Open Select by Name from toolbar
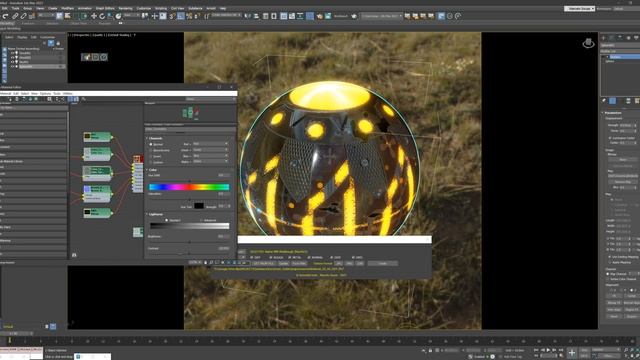This screenshot has height=360, width=640. tap(68, 16)
